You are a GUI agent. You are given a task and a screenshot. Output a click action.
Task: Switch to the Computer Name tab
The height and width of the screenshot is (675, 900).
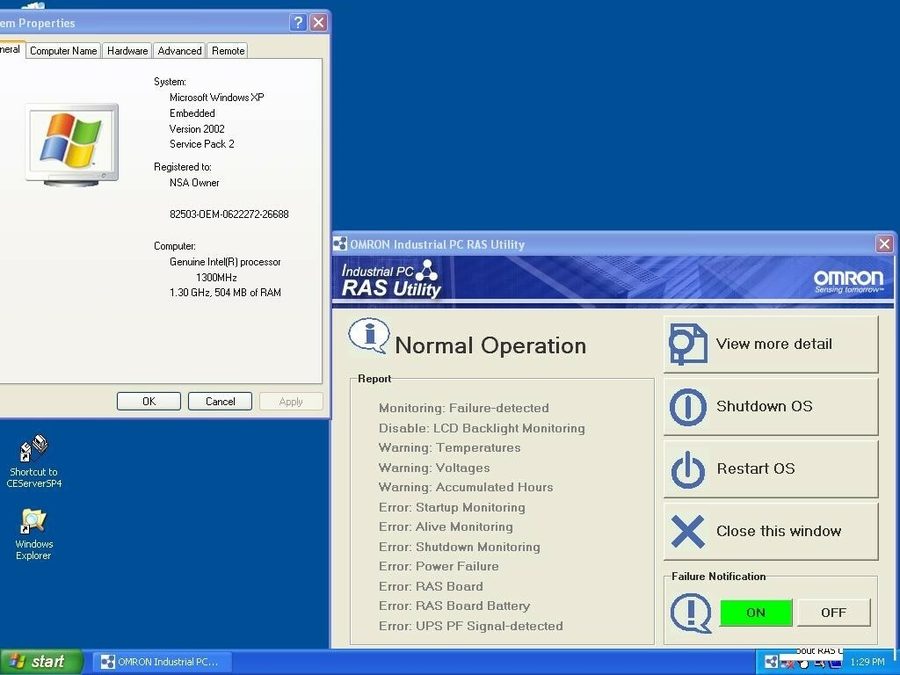(63, 51)
